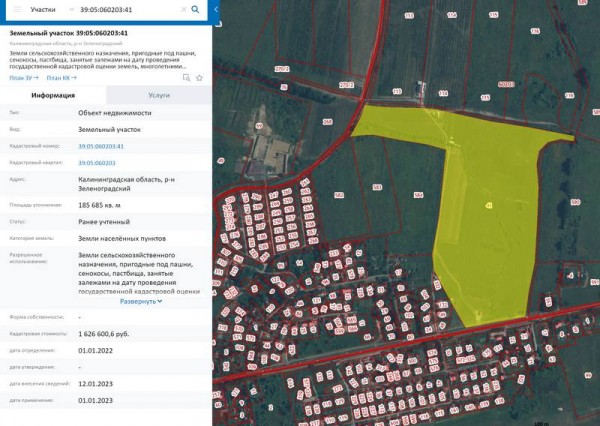
Task: Click parcel 260 near the road
Action: coord(328,122)
